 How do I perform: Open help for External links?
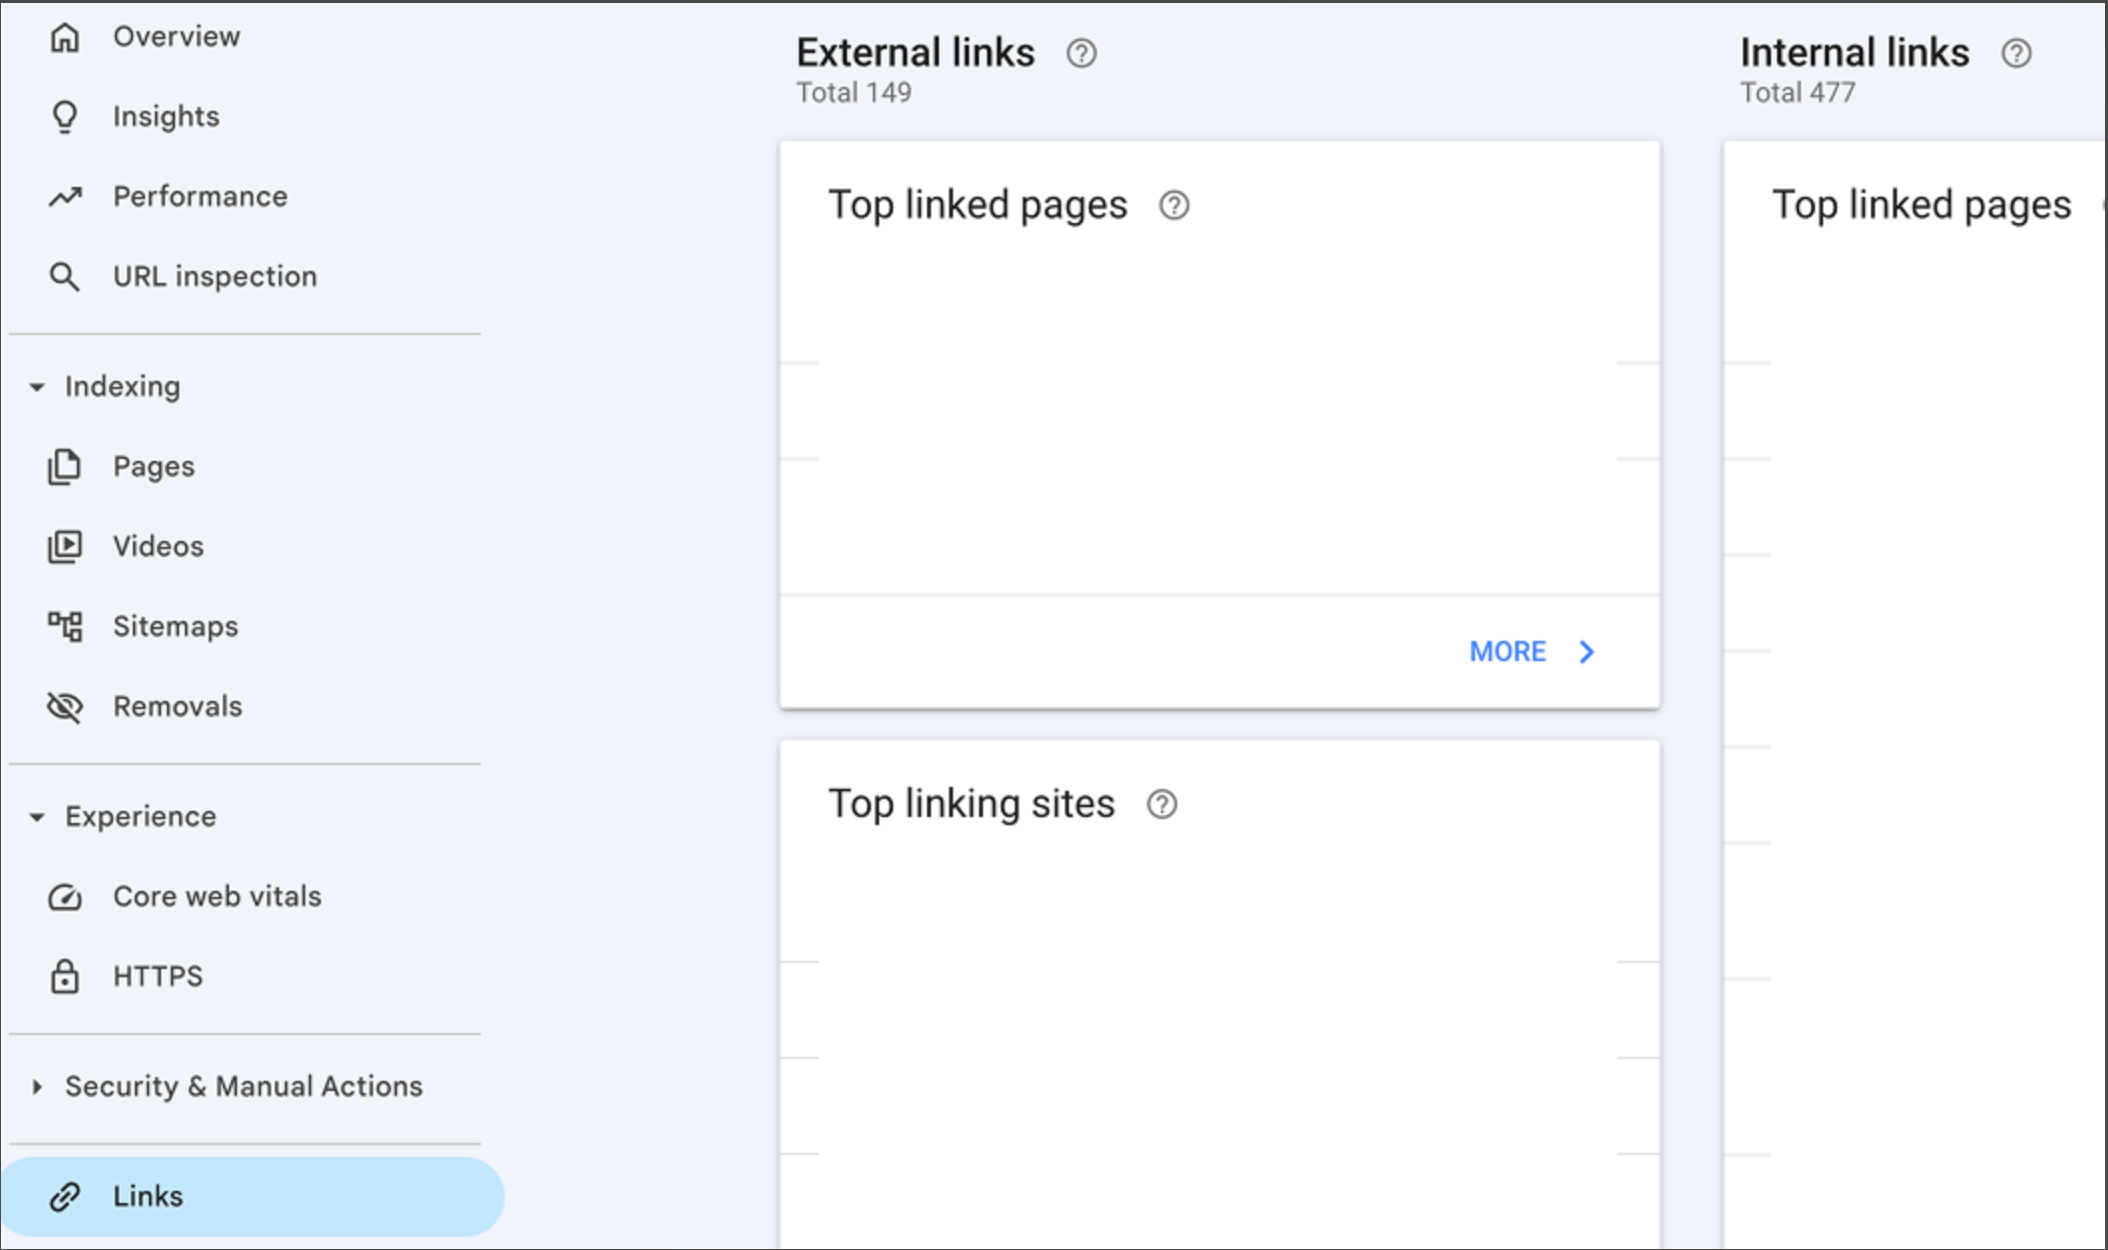(x=1082, y=54)
